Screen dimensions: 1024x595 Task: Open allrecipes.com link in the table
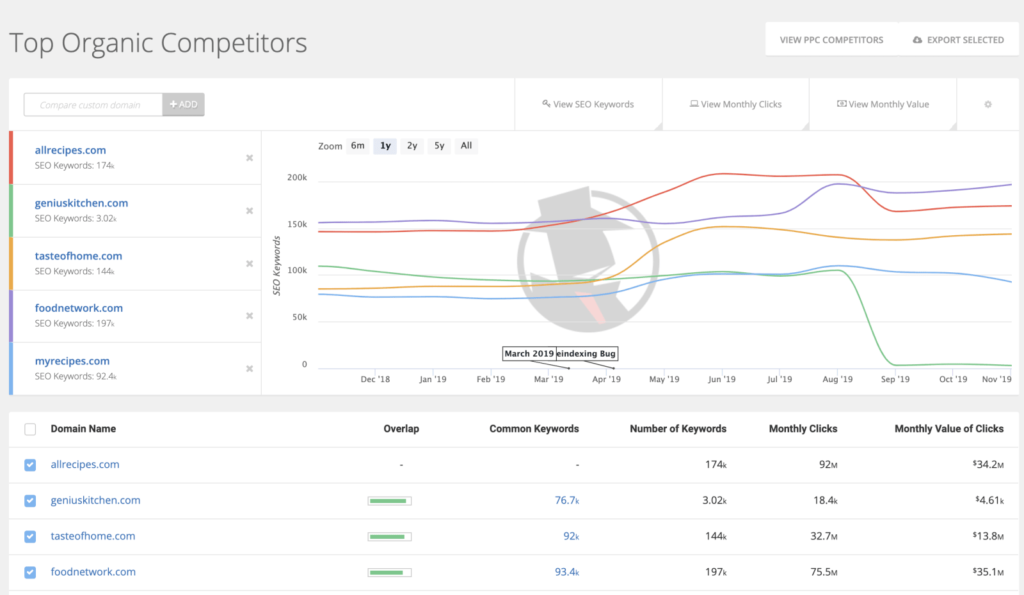pos(85,464)
